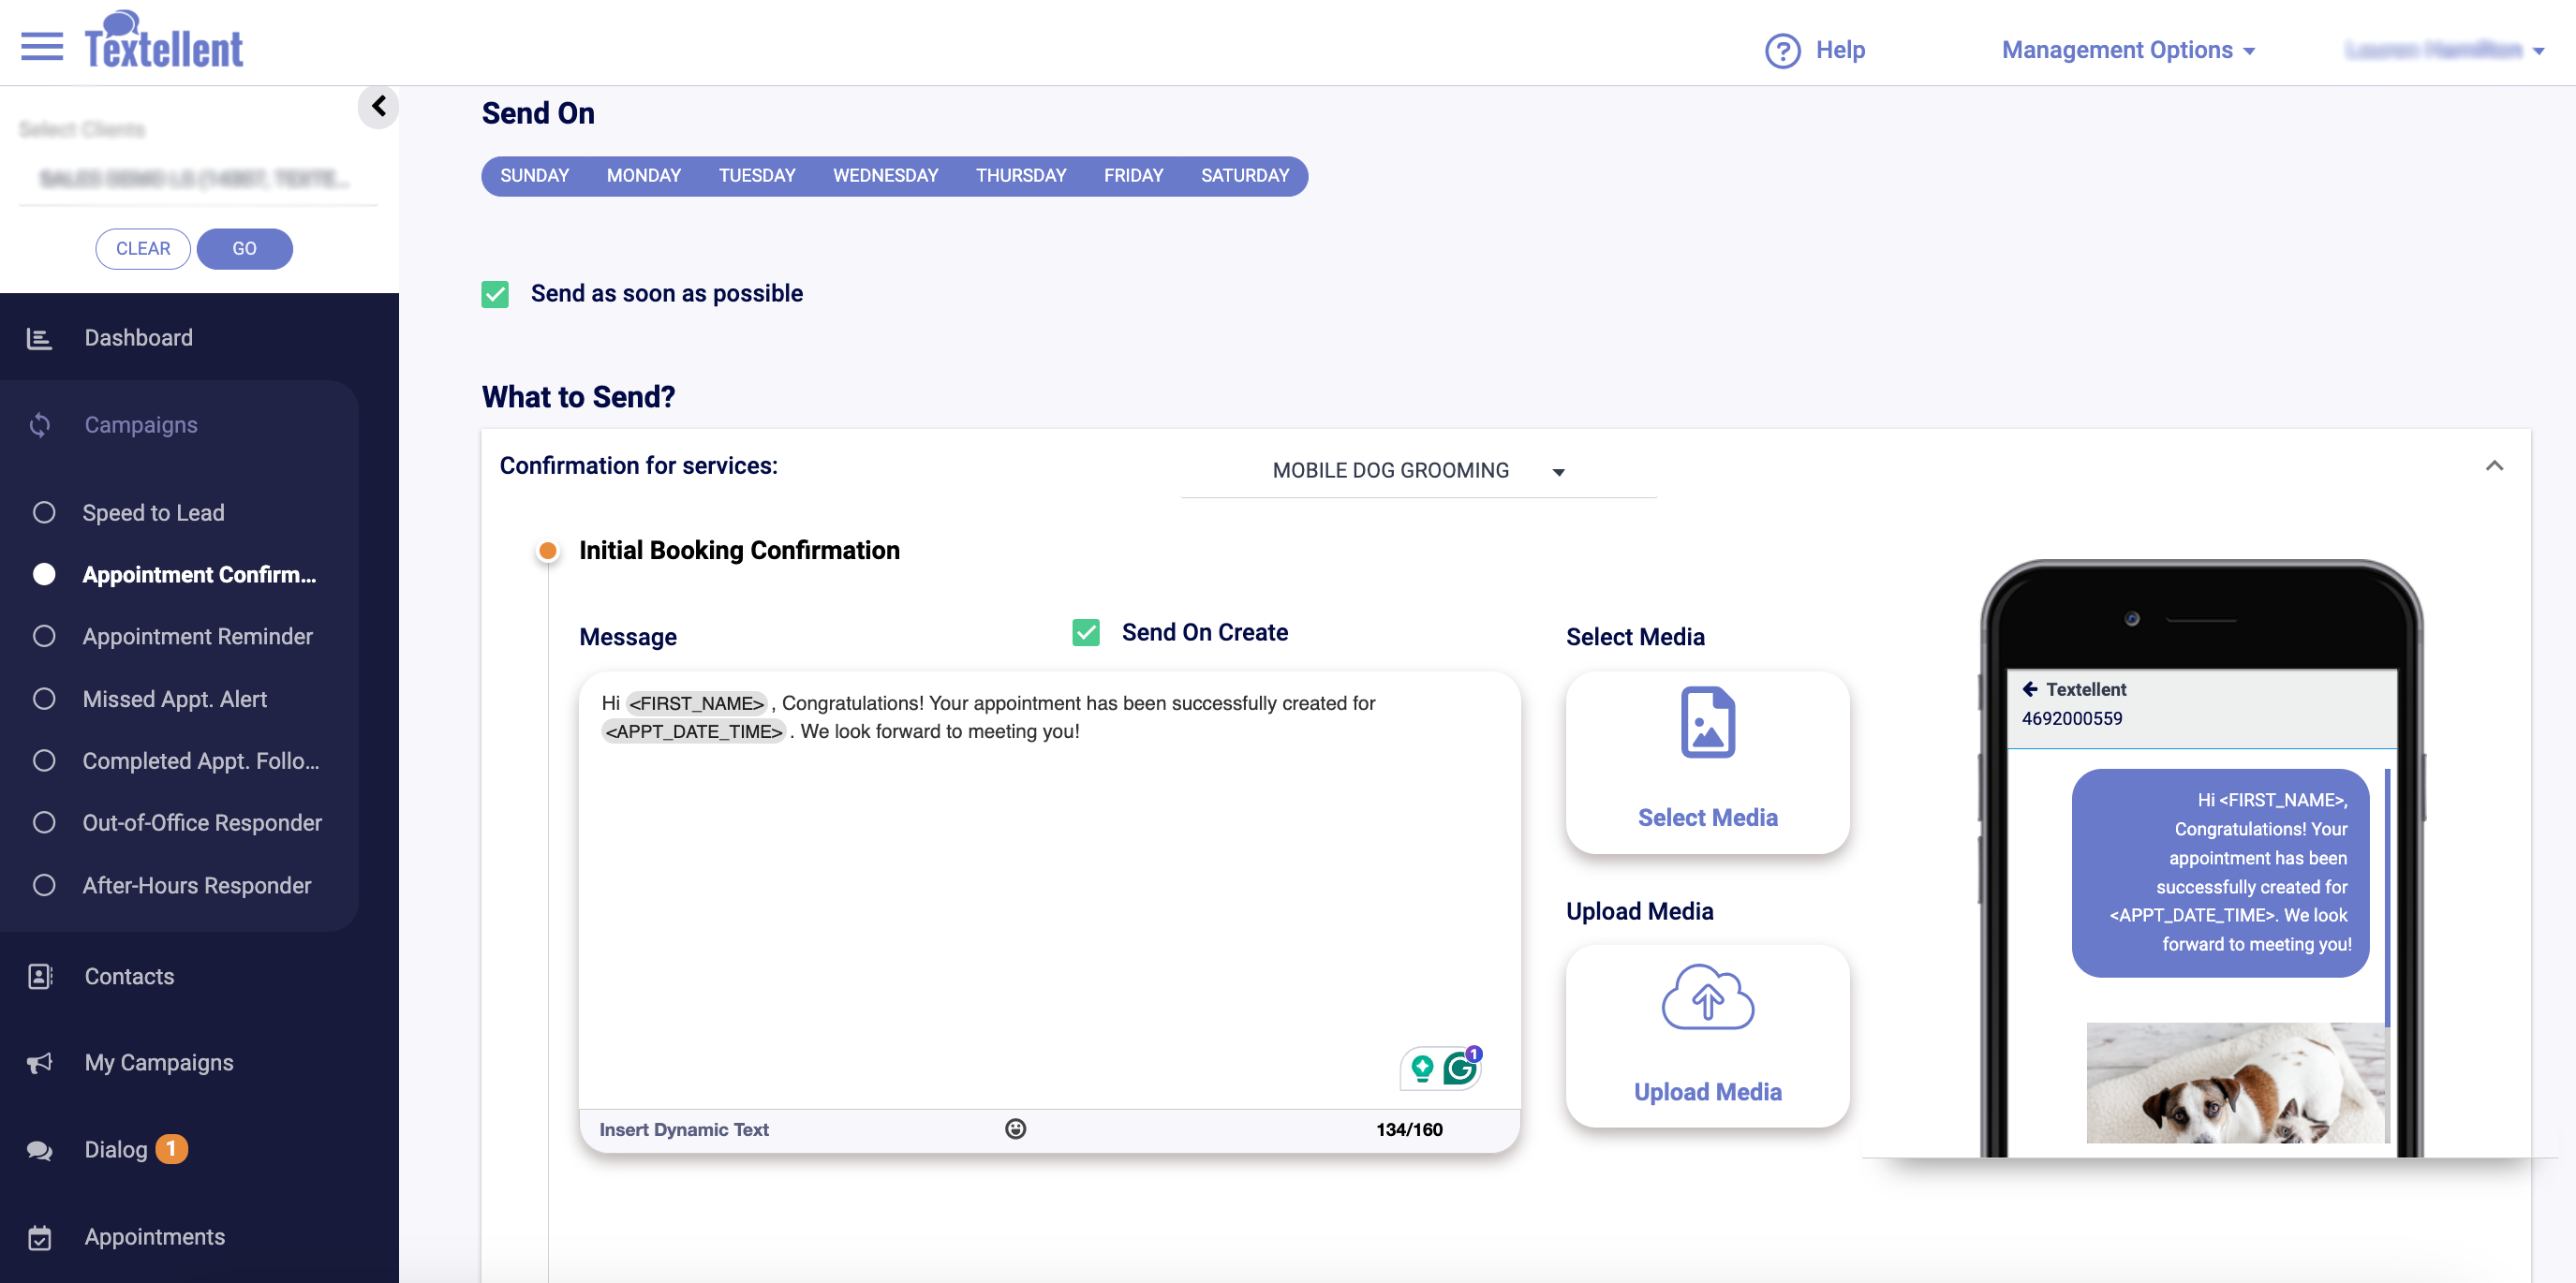Click the Select Media image icon
Viewport: 2576px width, 1283px height.
pos(1707,722)
